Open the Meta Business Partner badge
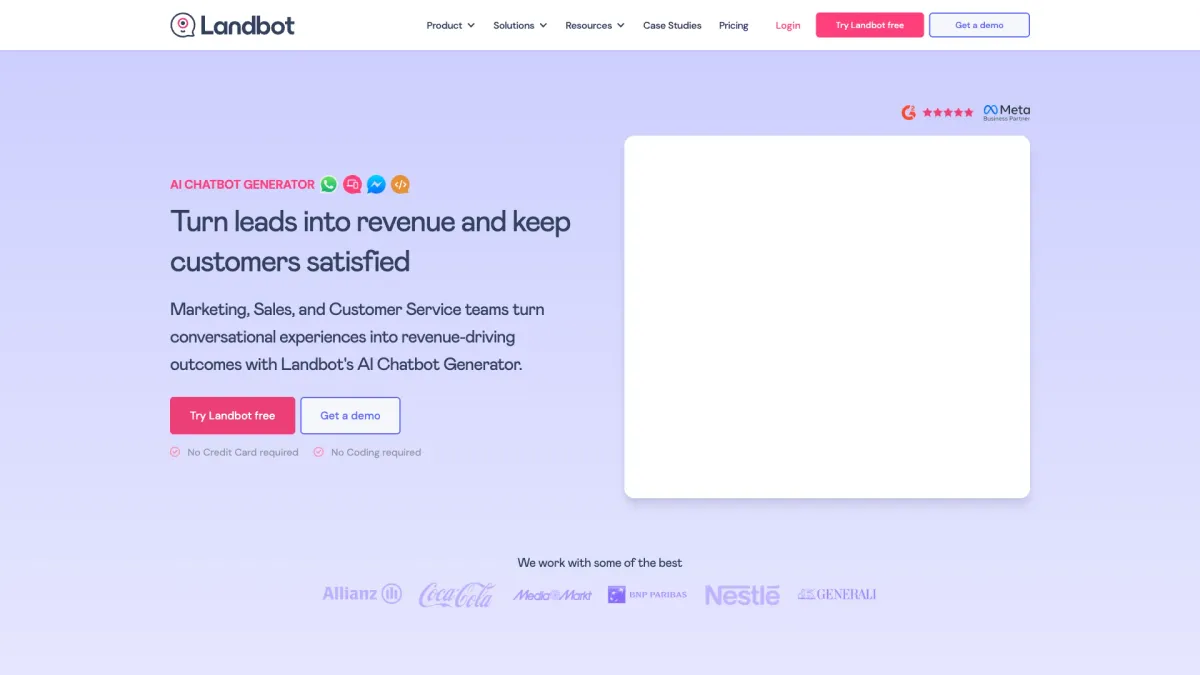This screenshot has height=675, width=1200. 1006,112
